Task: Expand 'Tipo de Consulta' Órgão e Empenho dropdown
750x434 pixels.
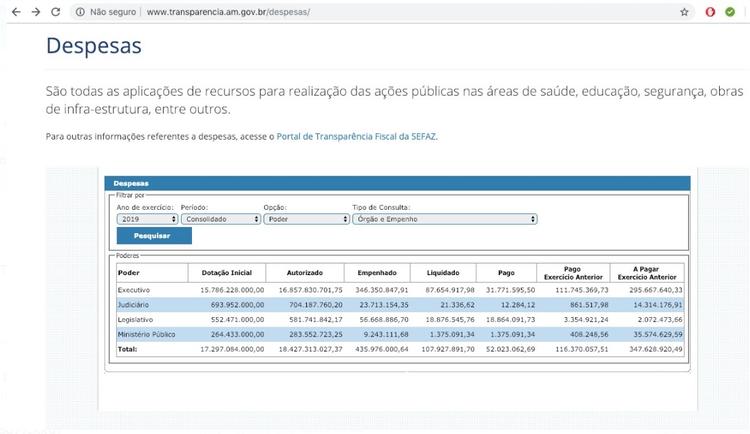Action: (x=444, y=218)
